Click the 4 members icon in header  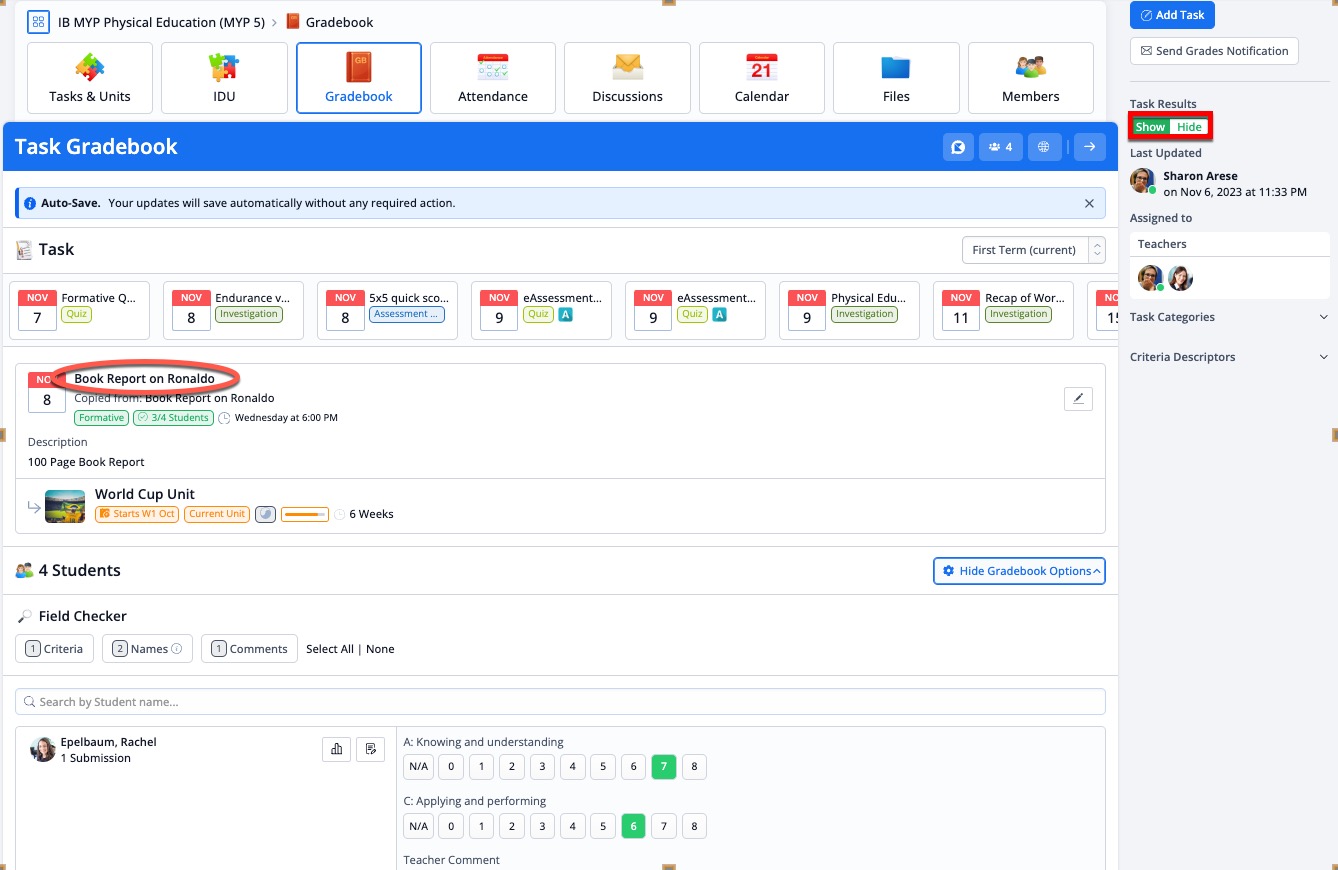pos(1000,147)
